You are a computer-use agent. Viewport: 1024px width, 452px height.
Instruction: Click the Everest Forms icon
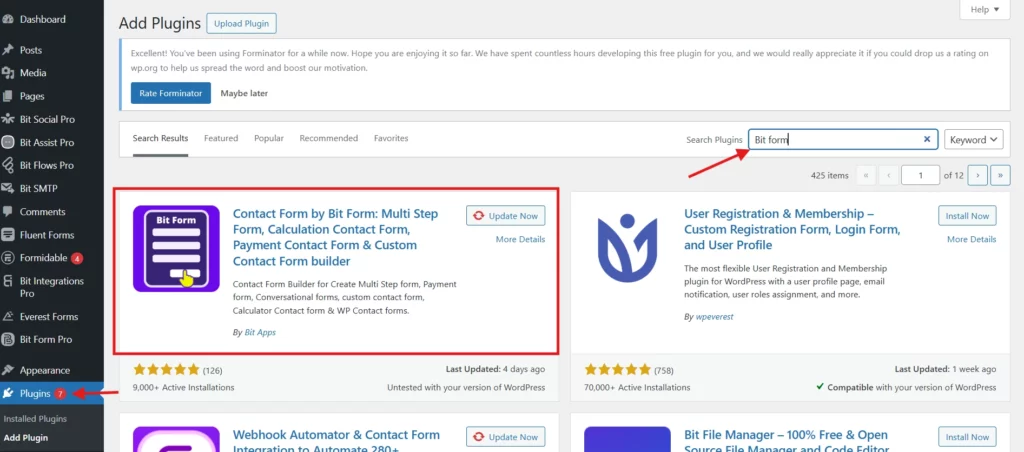[x=8, y=317]
